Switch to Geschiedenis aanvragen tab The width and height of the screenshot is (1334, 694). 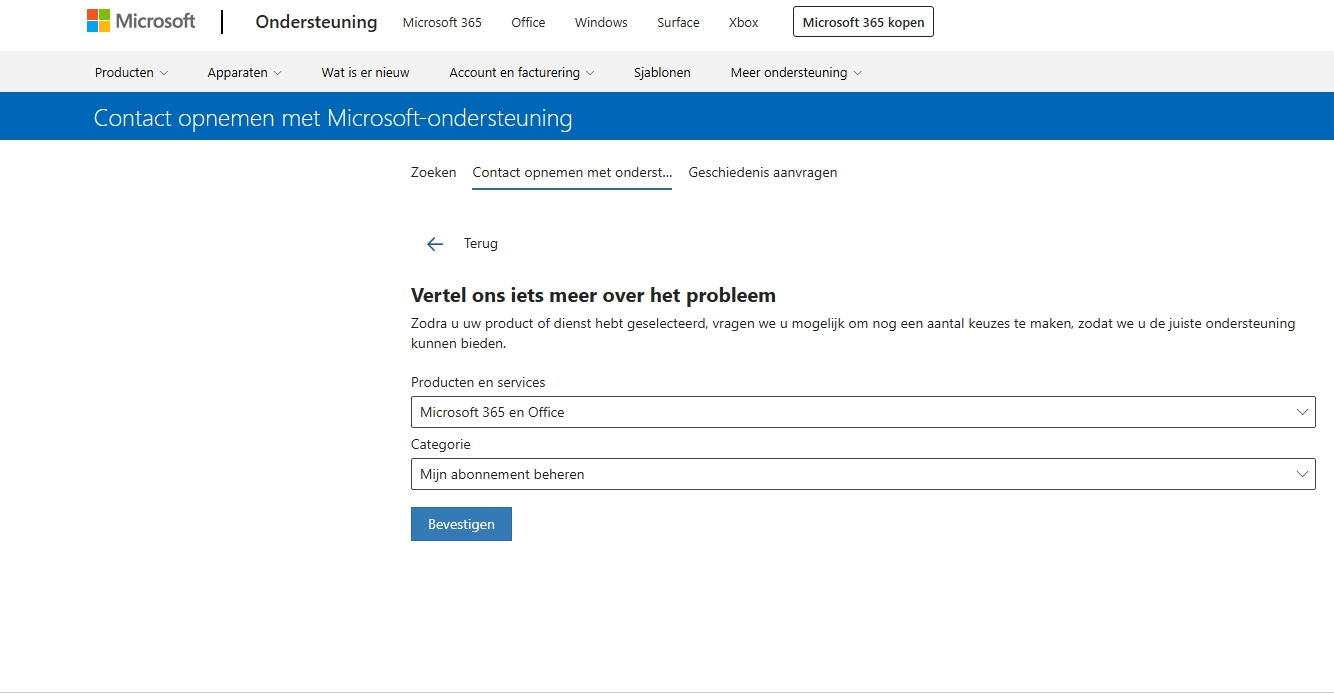[x=763, y=172]
